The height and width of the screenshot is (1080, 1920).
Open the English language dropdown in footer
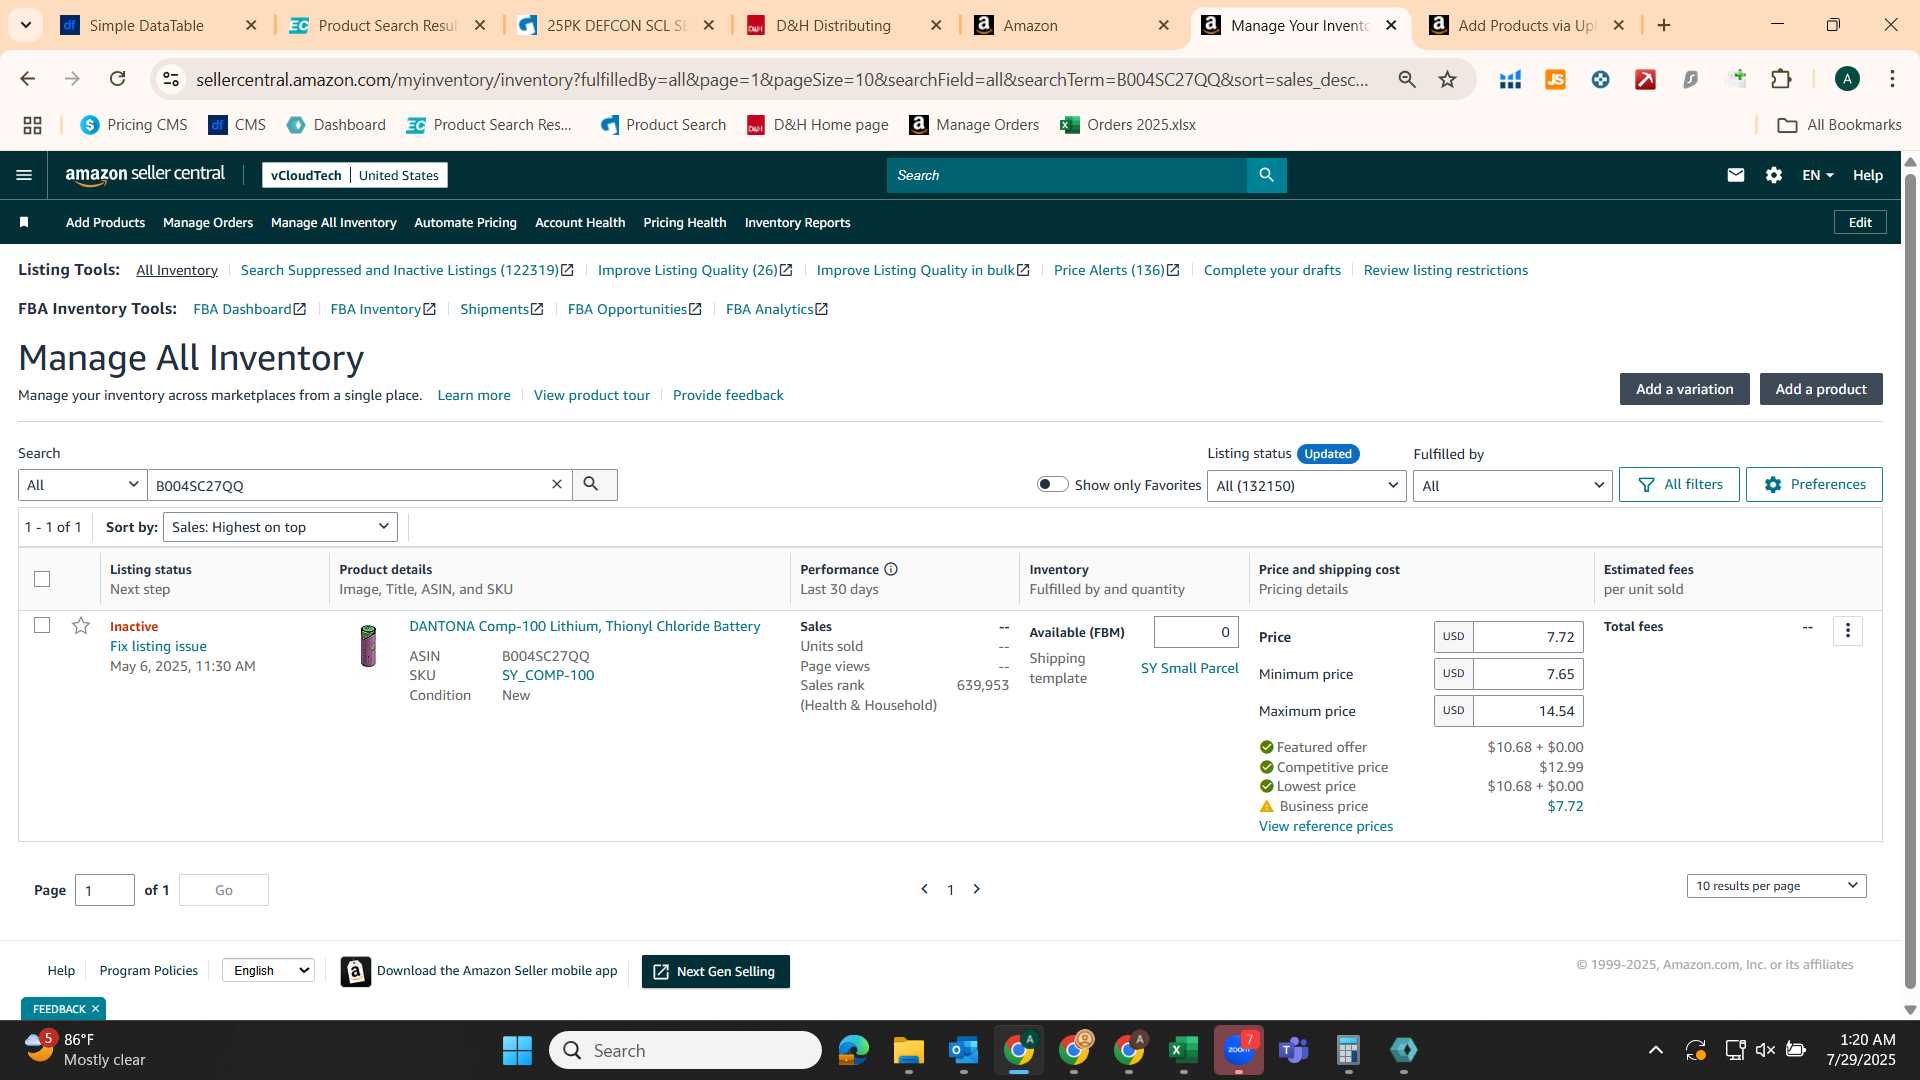coord(268,970)
